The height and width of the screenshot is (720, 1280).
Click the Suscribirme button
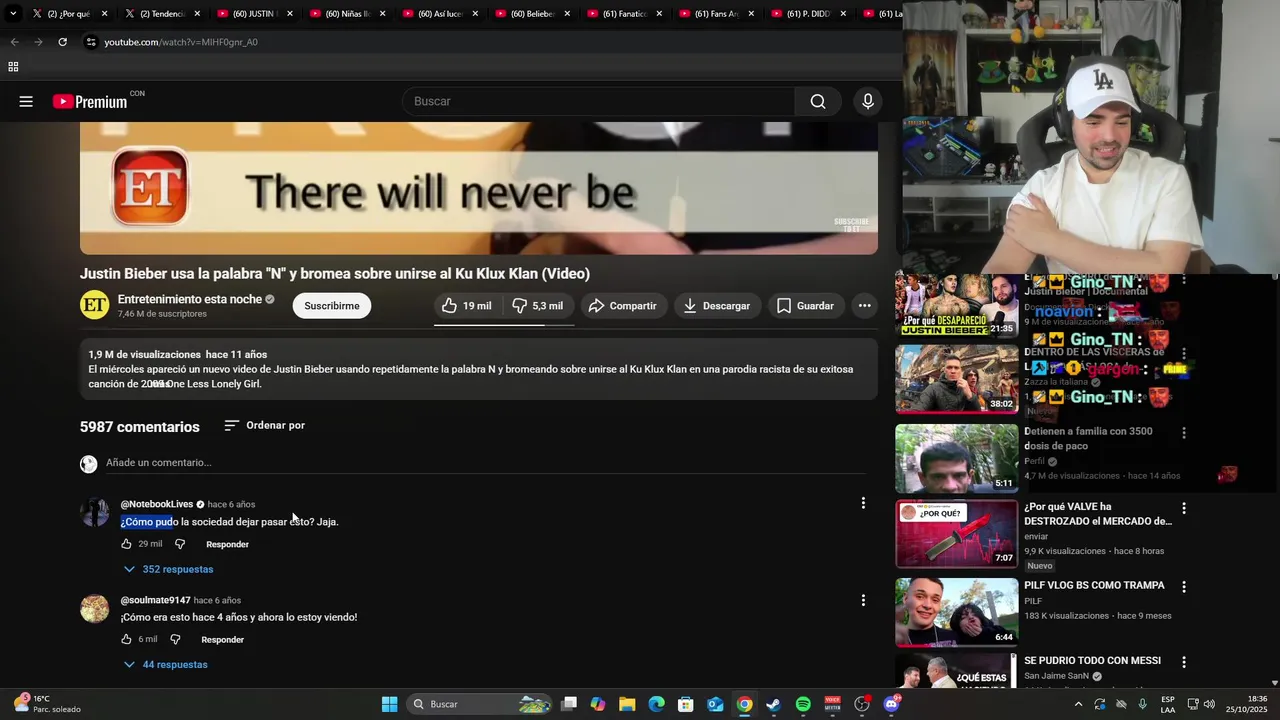[x=332, y=306]
